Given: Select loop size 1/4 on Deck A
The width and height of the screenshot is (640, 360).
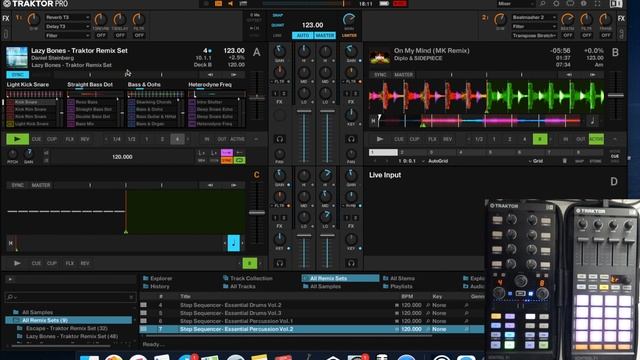Looking at the screenshot, I should 117,139.
